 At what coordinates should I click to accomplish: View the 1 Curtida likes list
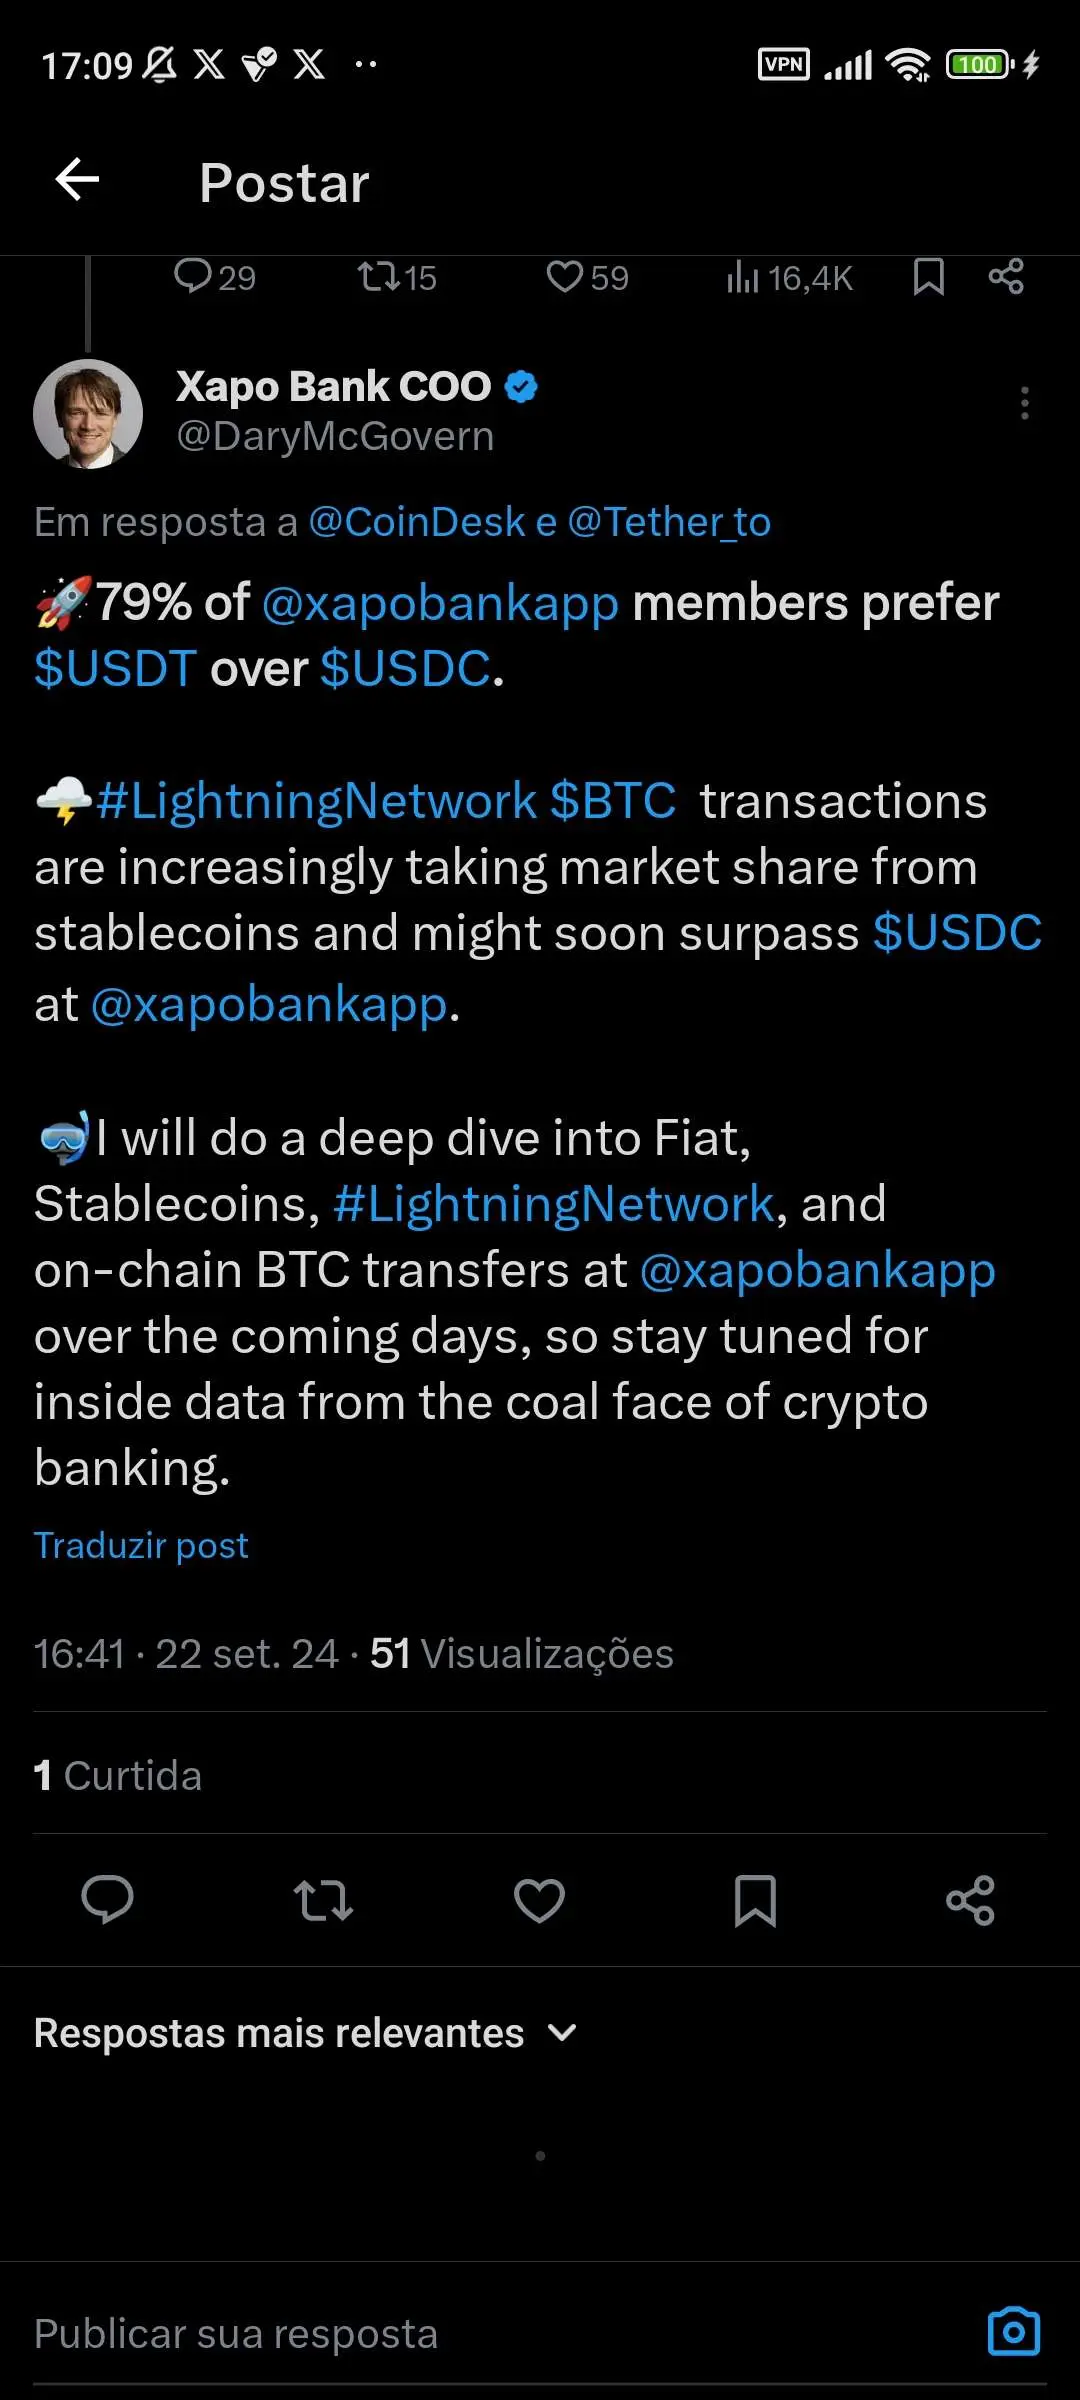pos(118,1776)
